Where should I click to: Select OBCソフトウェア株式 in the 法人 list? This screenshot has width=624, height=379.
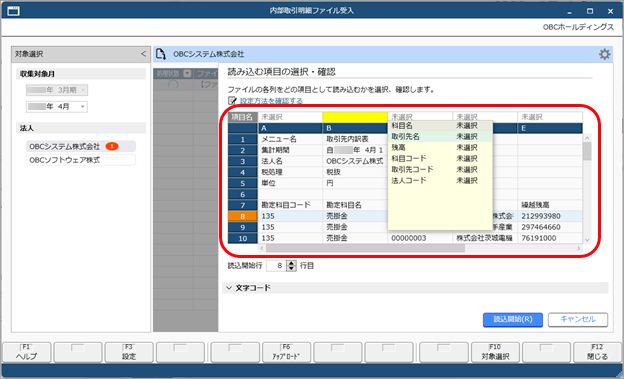(81, 160)
